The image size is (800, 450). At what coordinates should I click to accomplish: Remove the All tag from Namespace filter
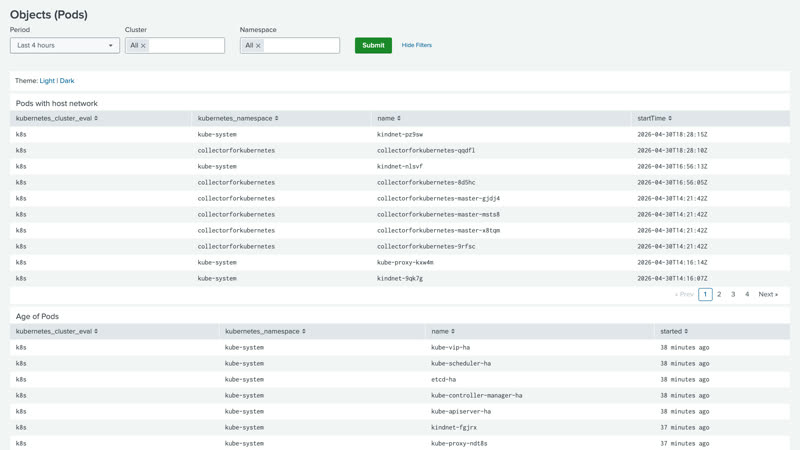point(258,46)
